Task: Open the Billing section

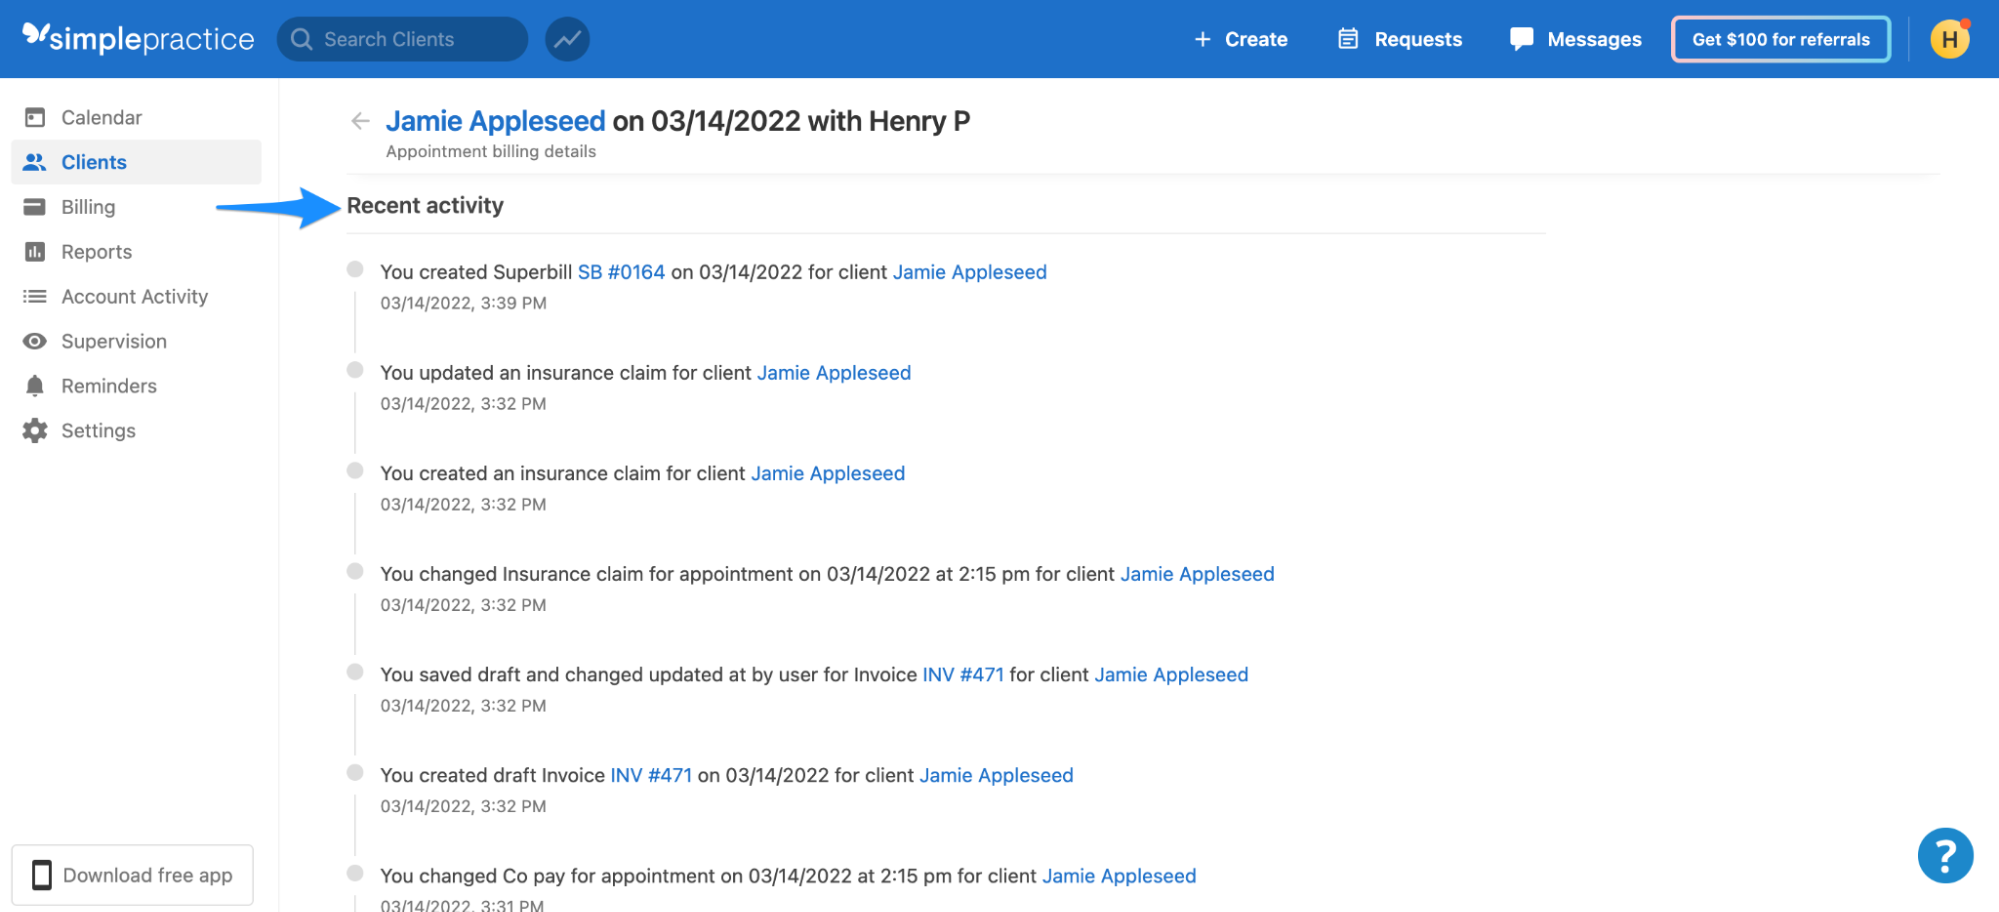Action: click(88, 206)
